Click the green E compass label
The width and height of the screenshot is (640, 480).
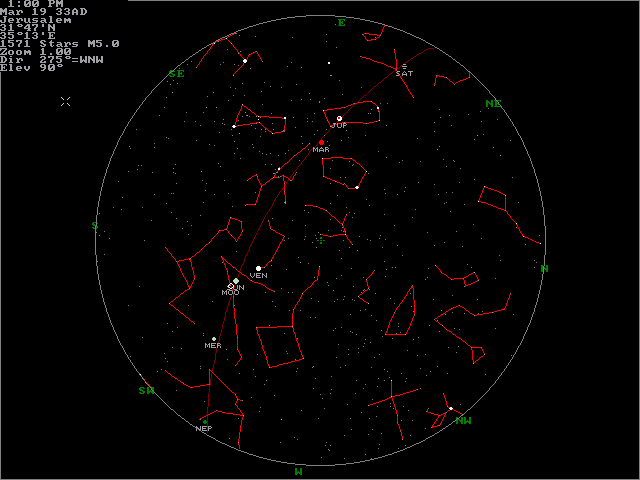pos(341,22)
